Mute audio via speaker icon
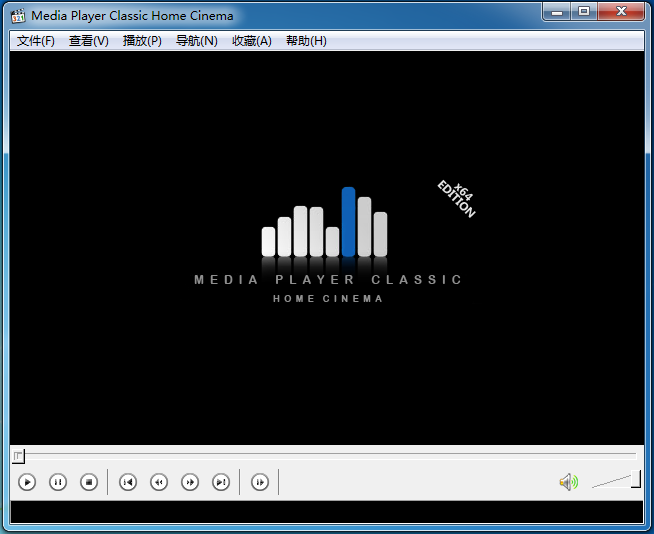 click(568, 482)
